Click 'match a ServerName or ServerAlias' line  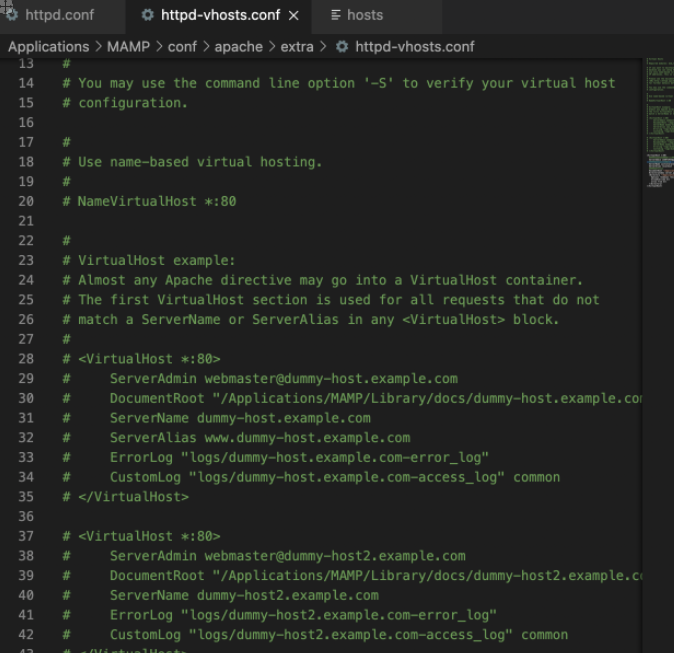point(311,319)
